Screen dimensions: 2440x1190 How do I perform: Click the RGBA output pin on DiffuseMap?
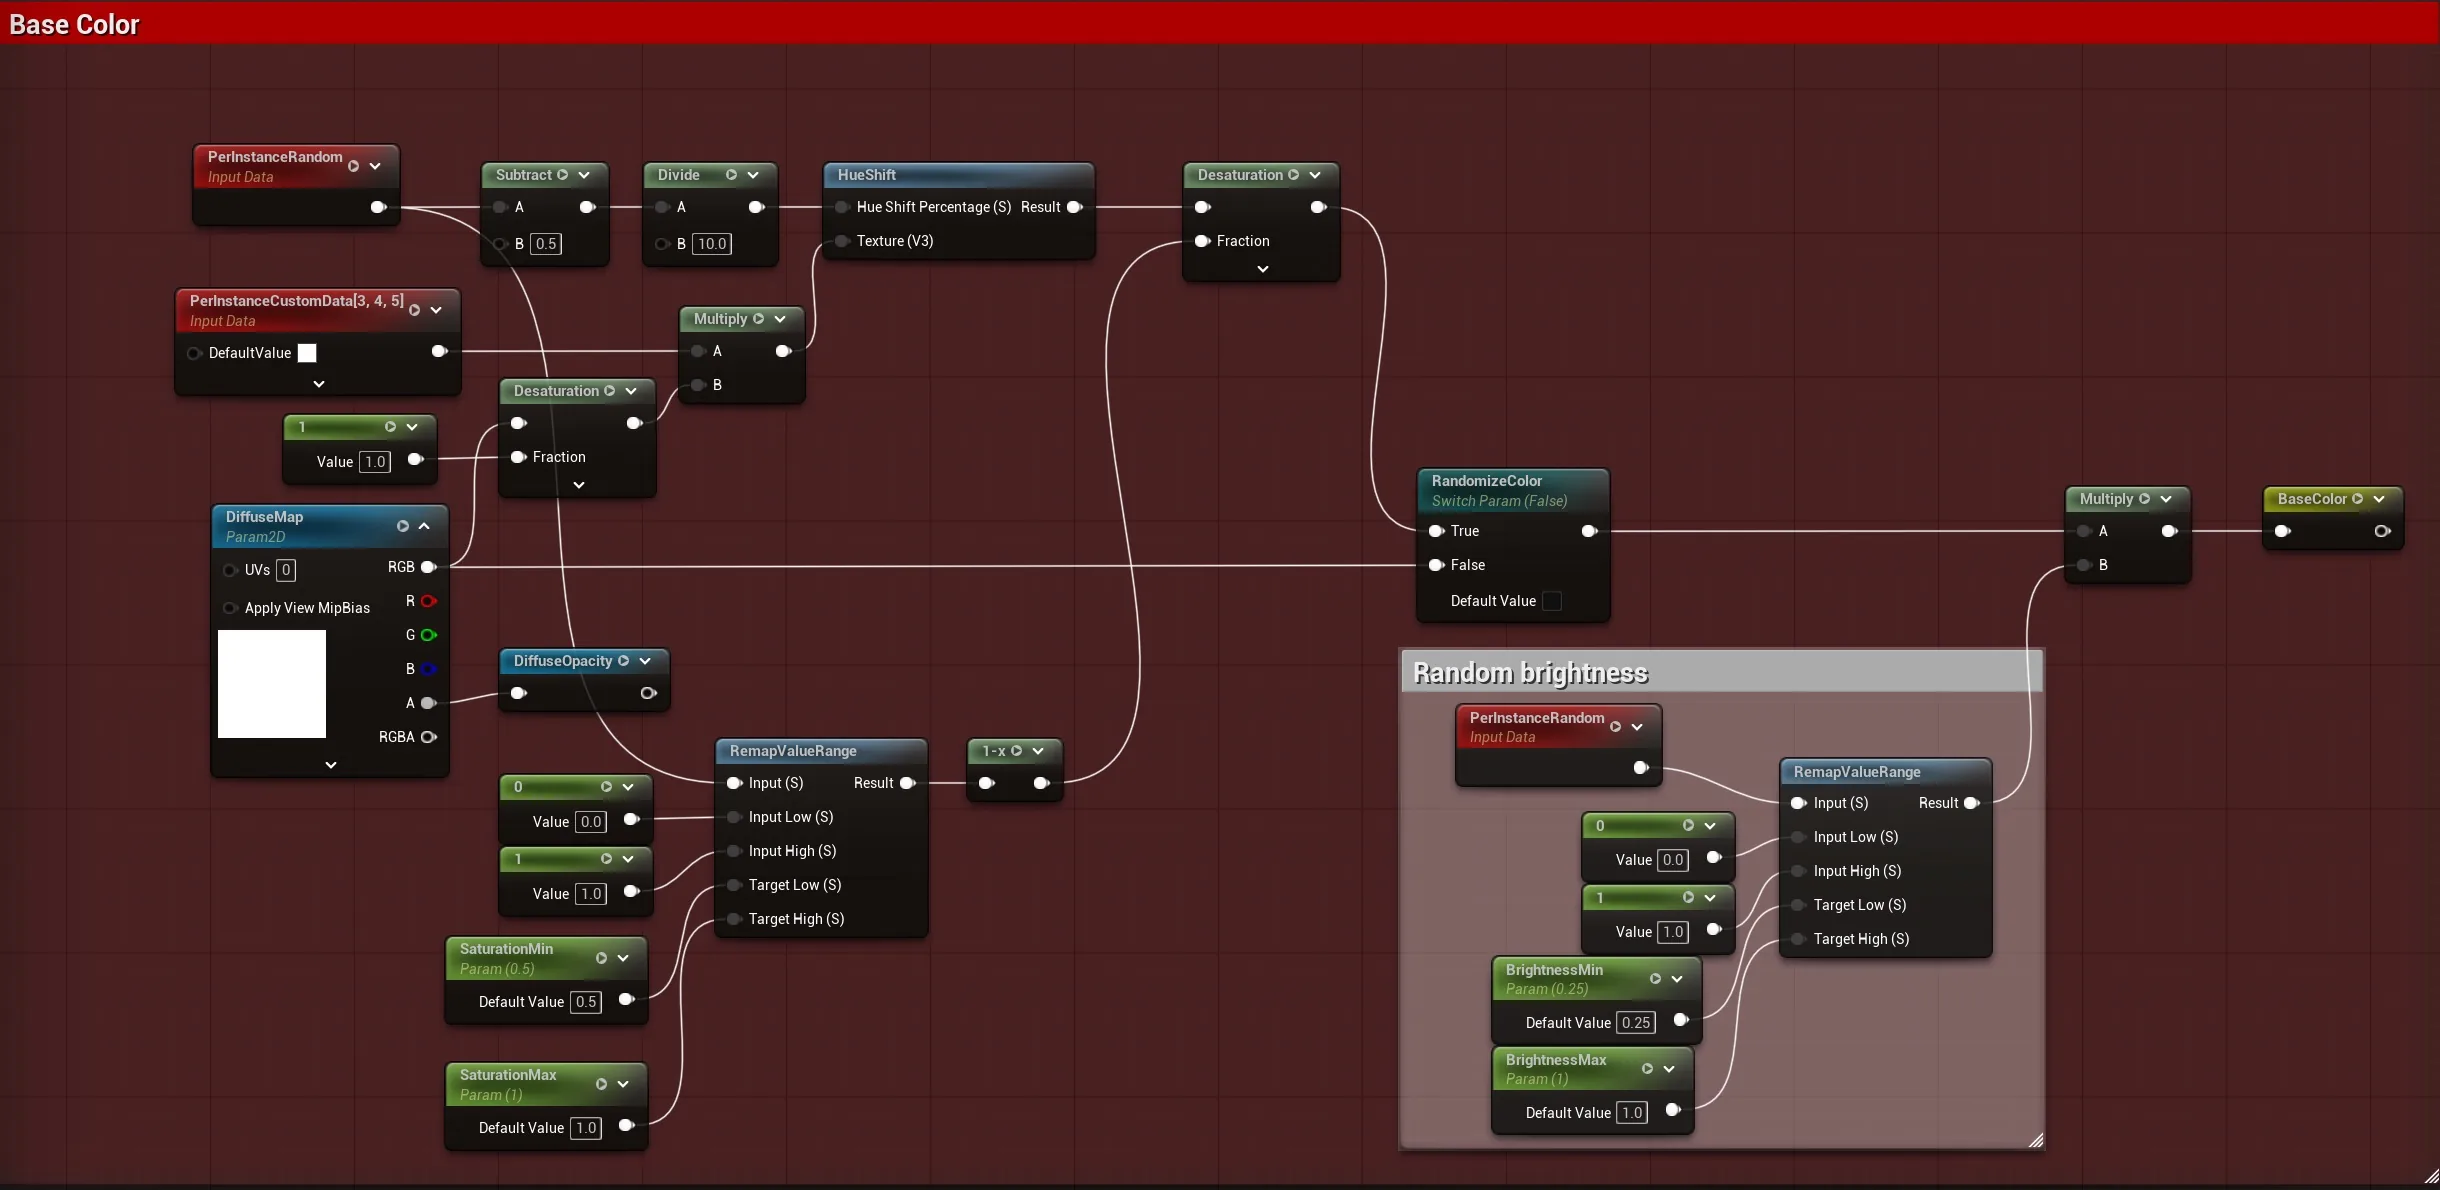(x=429, y=737)
